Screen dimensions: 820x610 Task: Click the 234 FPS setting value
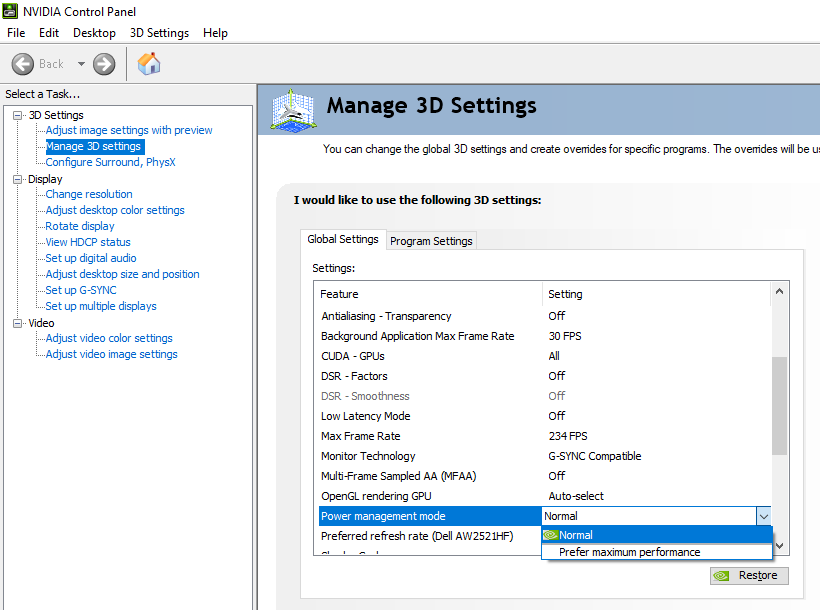coord(568,436)
